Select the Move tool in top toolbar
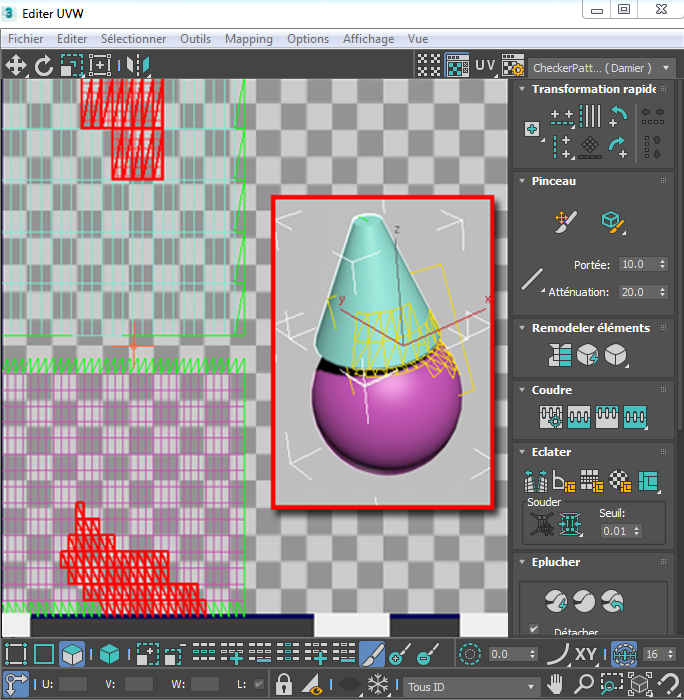 click(x=16, y=66)
